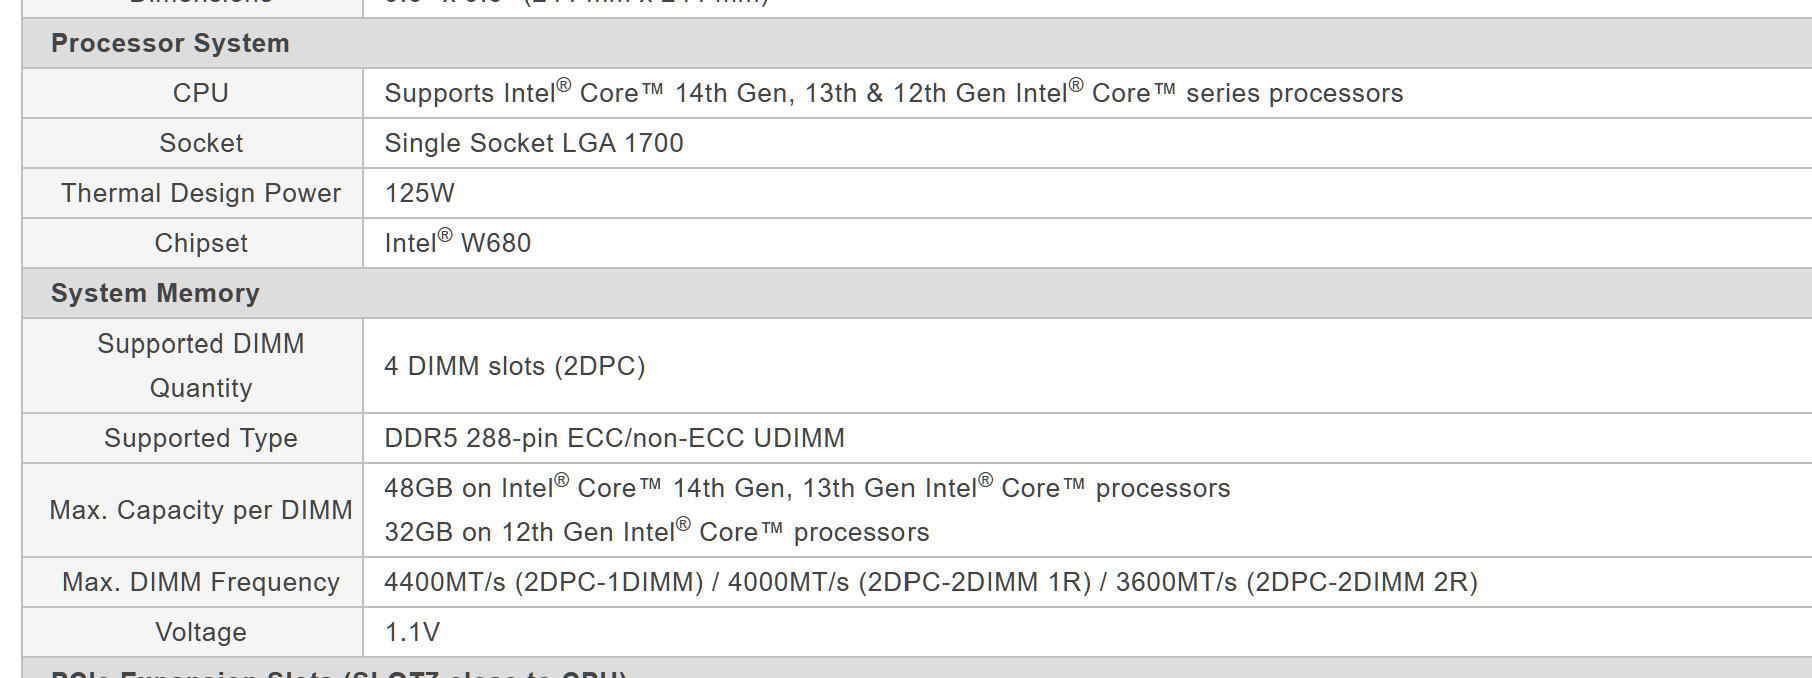Click the Supported Type row label
The width and height of the screenshot is (1812, 678).
200,439
